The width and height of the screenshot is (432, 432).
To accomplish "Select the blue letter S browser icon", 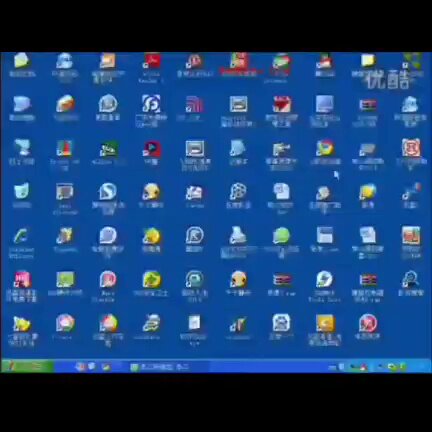I will (x=108, y=192).
